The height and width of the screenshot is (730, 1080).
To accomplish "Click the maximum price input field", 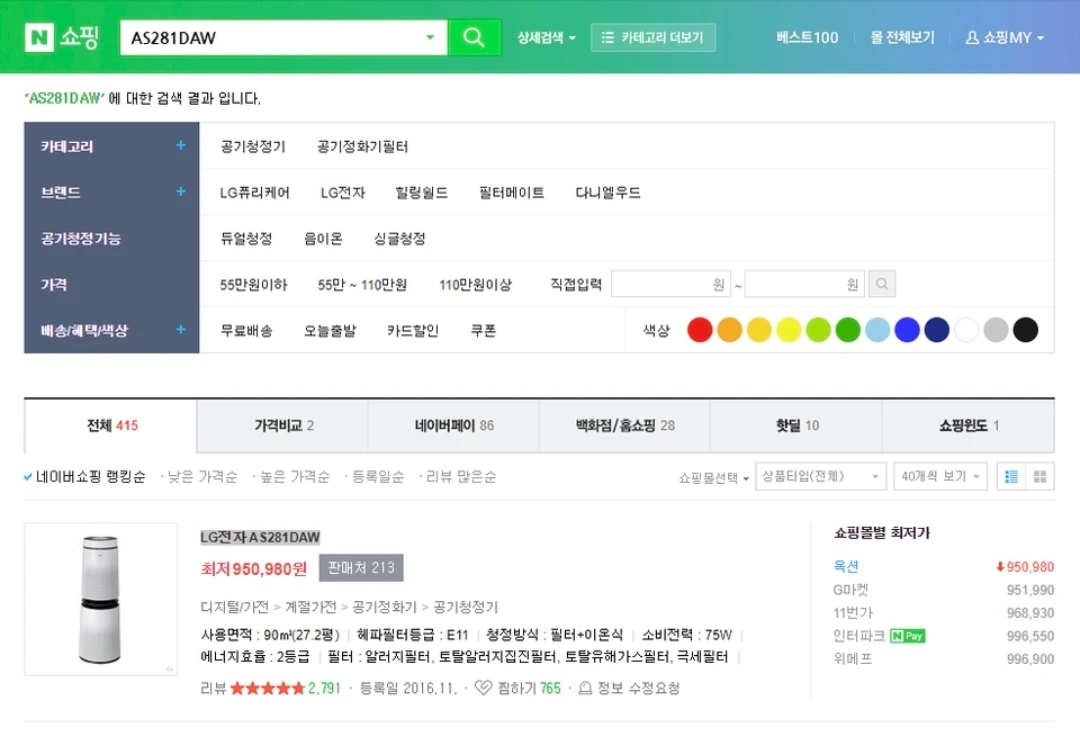I will (x=804, y=284).
